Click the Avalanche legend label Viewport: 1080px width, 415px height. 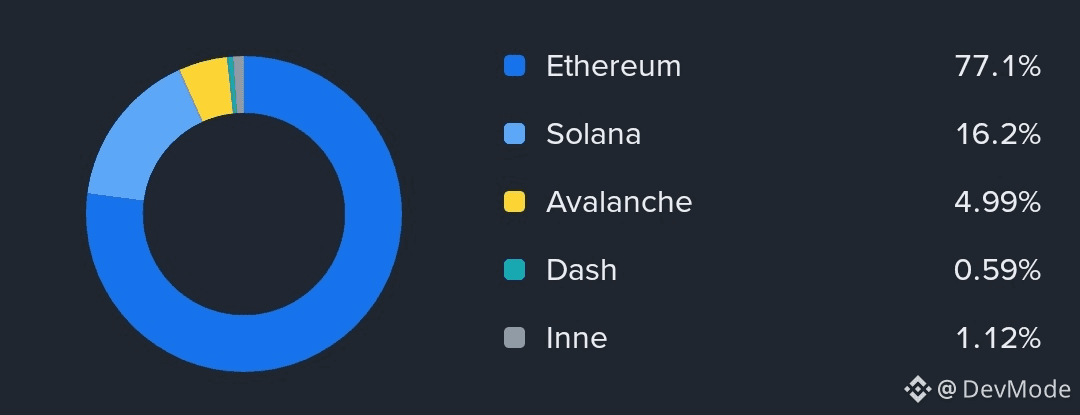[x=619, y=202]
